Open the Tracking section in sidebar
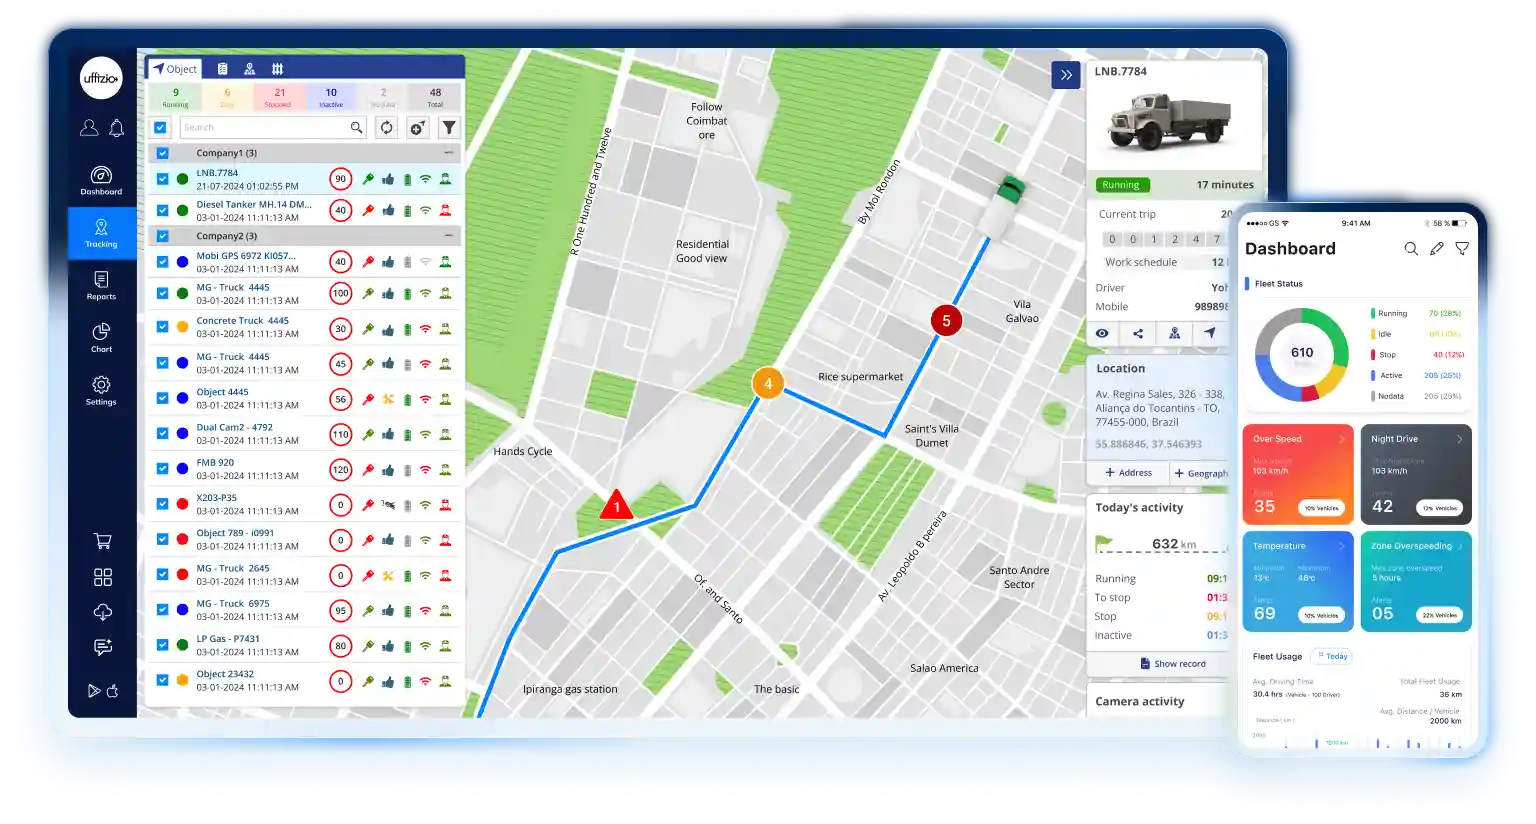Viewport: 1536px width, 824px height. 101,232
